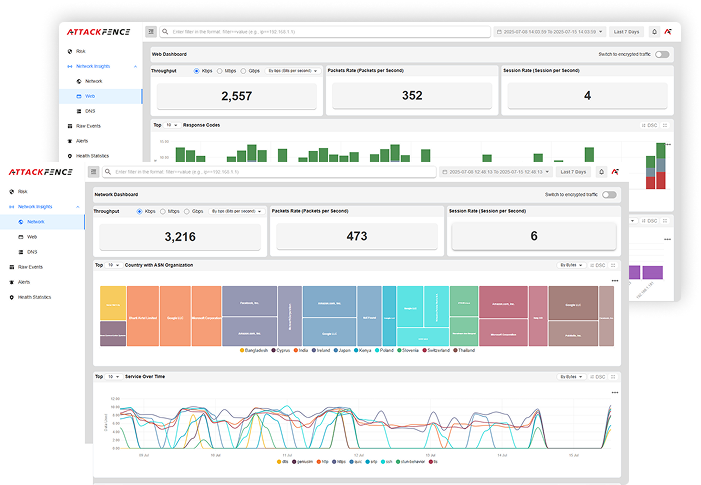701x485 pixels.
Task: Click the hamburger menu icon in the Network Dashboard
Action: (x=94, y=172)
